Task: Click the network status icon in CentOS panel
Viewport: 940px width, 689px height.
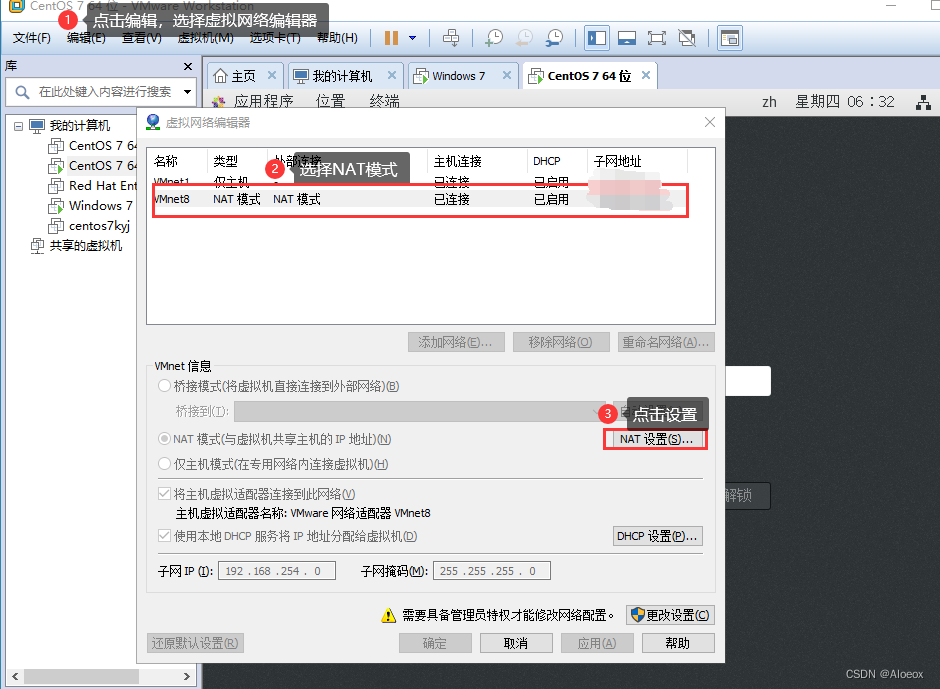Action: [x=923, y=102]
